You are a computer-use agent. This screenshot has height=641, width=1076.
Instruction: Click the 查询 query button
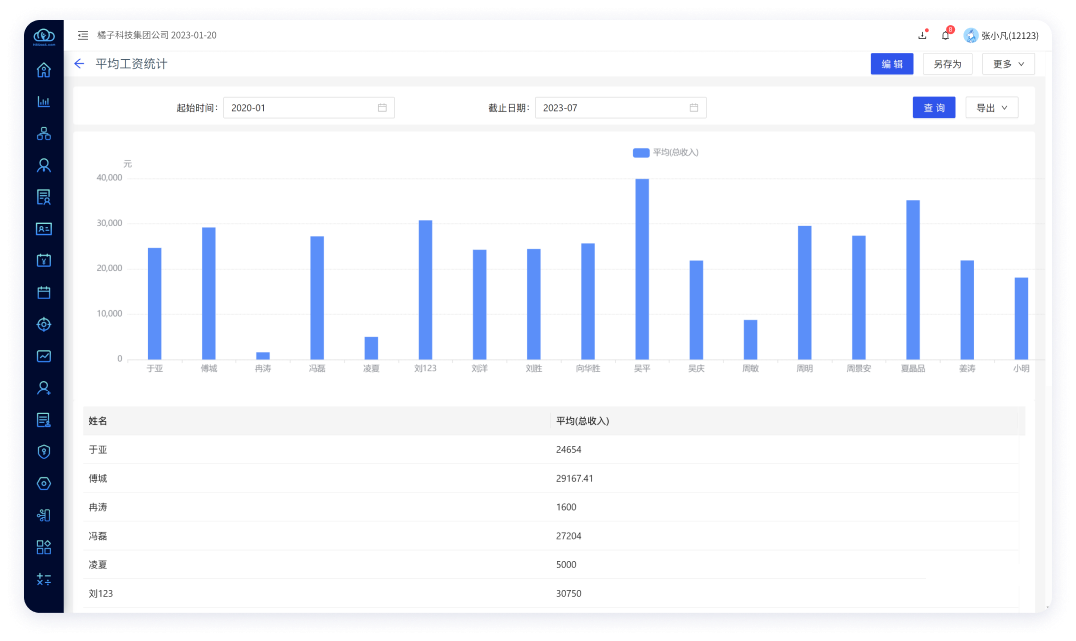(934, 108)
